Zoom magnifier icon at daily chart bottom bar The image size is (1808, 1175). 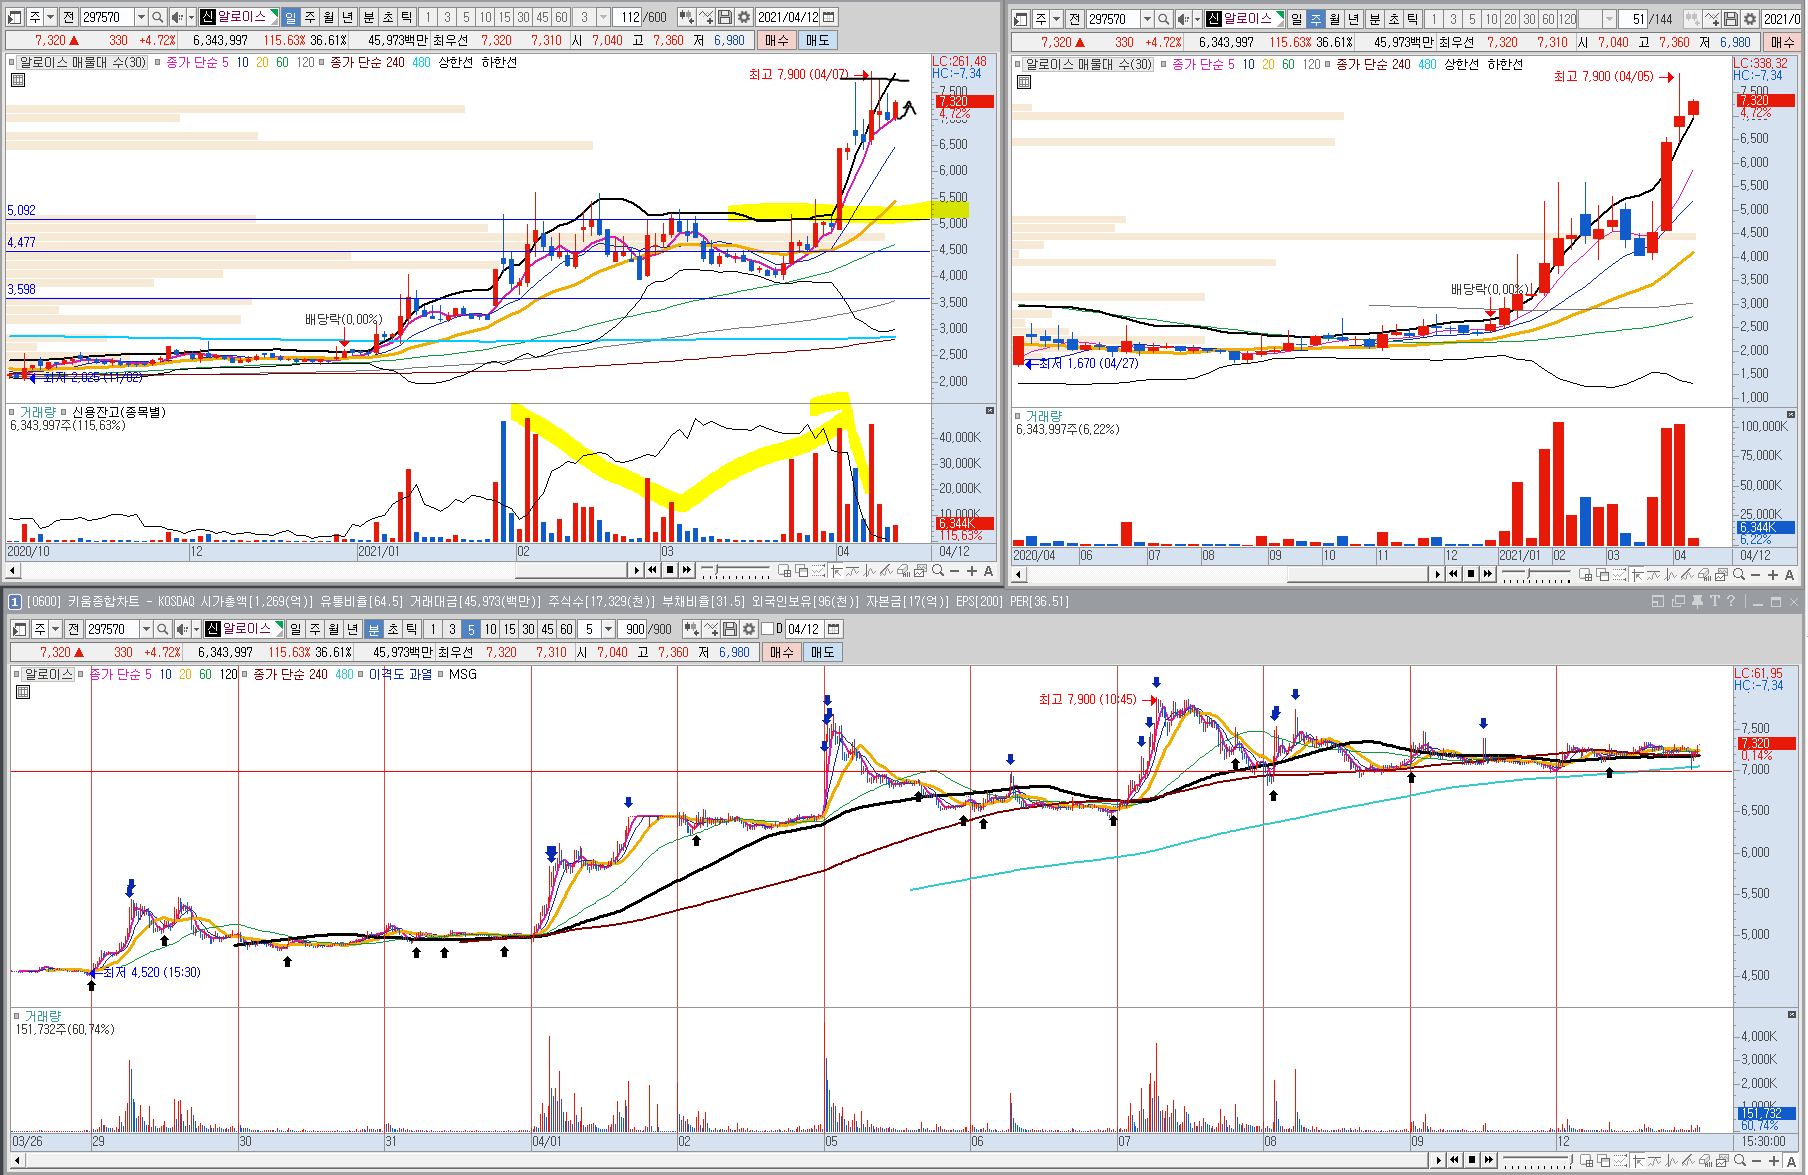938,571
